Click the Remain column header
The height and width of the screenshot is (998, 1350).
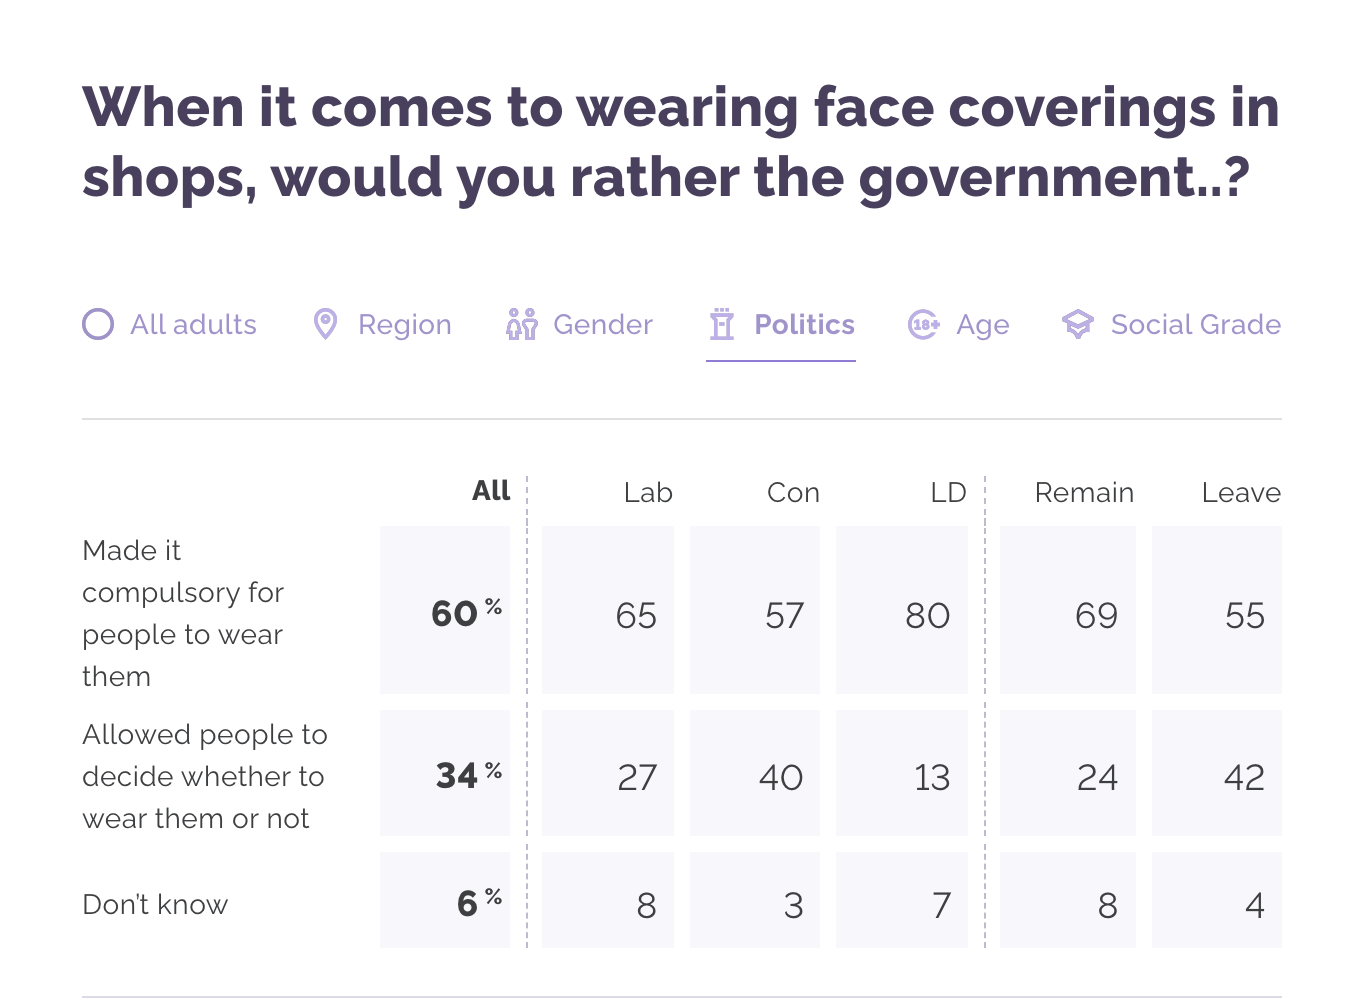tap(1084, 492)
